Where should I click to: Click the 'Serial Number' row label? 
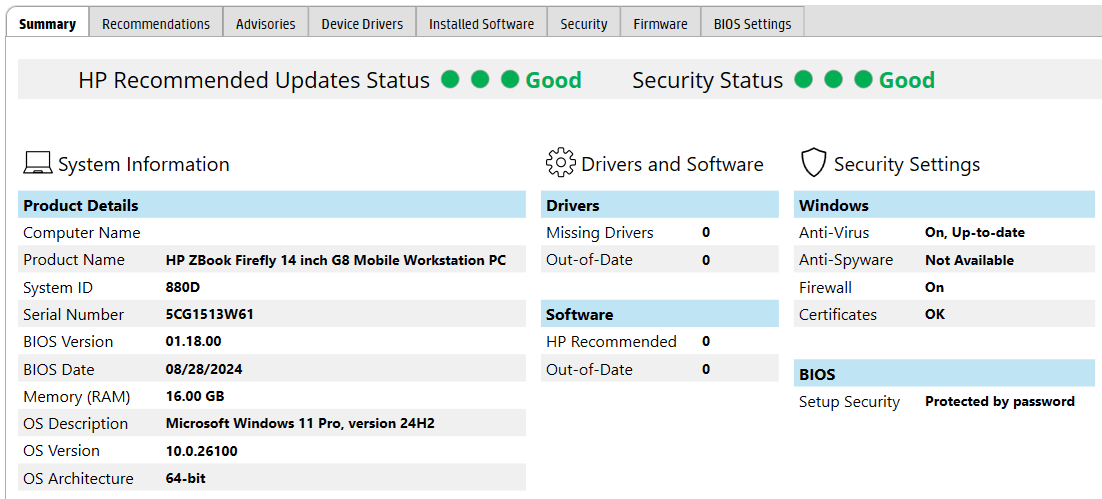[73, 315]
